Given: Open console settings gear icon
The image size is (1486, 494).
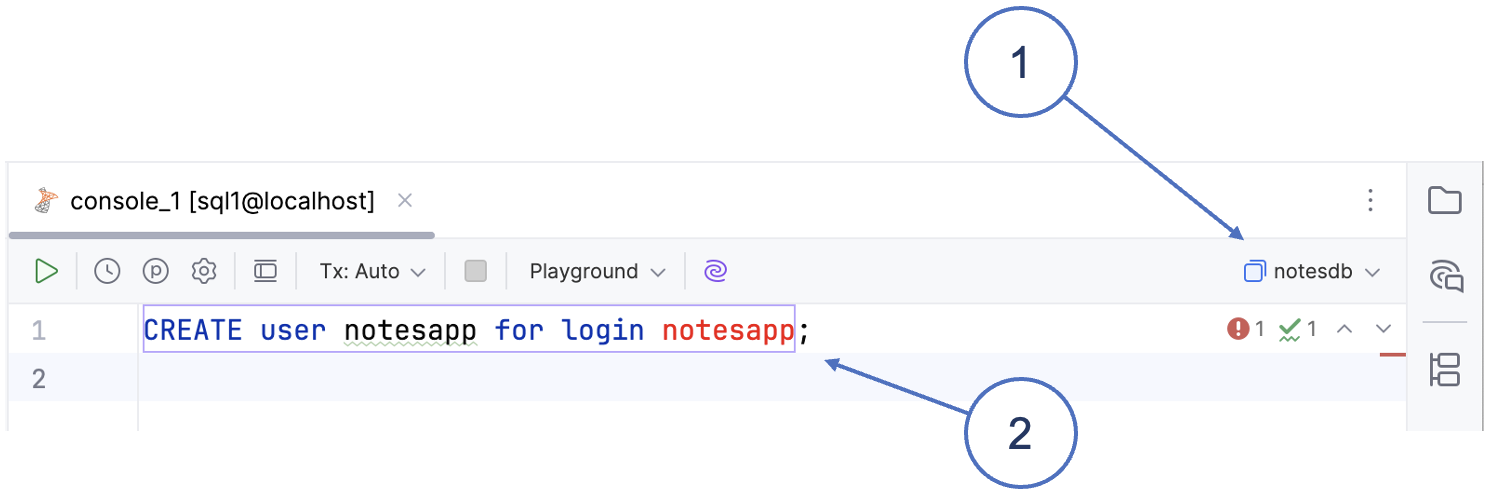Looking at the screenshot, I should tap(204, 271).
